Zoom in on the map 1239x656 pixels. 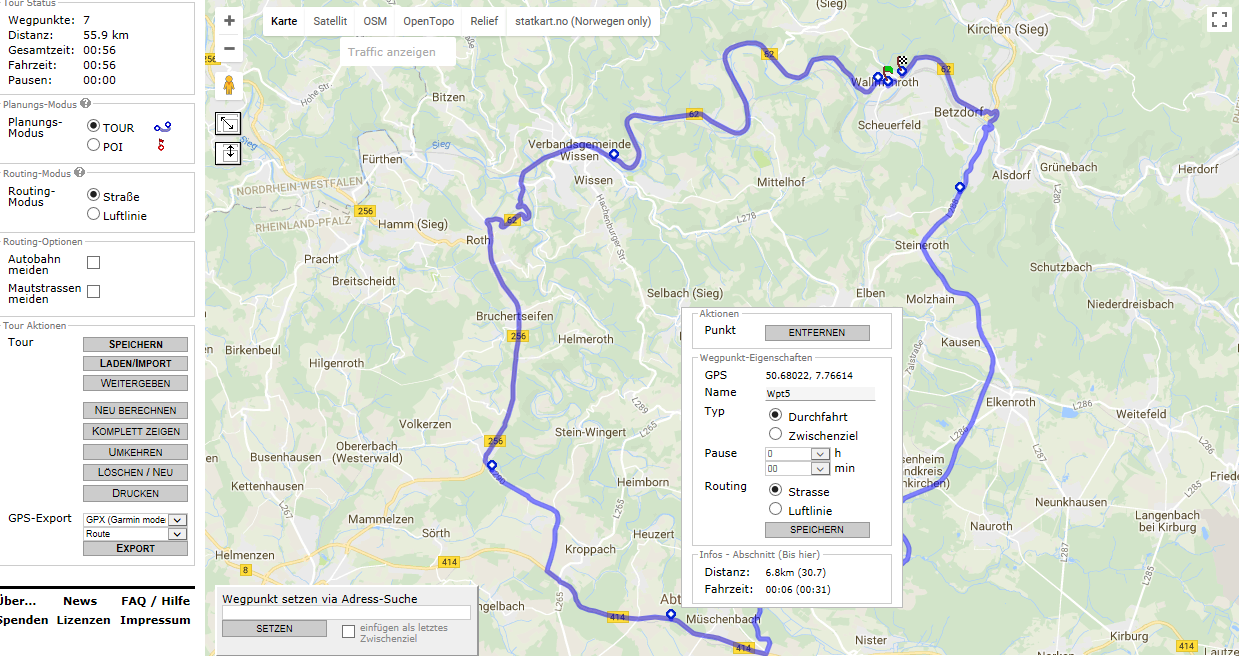229,20
